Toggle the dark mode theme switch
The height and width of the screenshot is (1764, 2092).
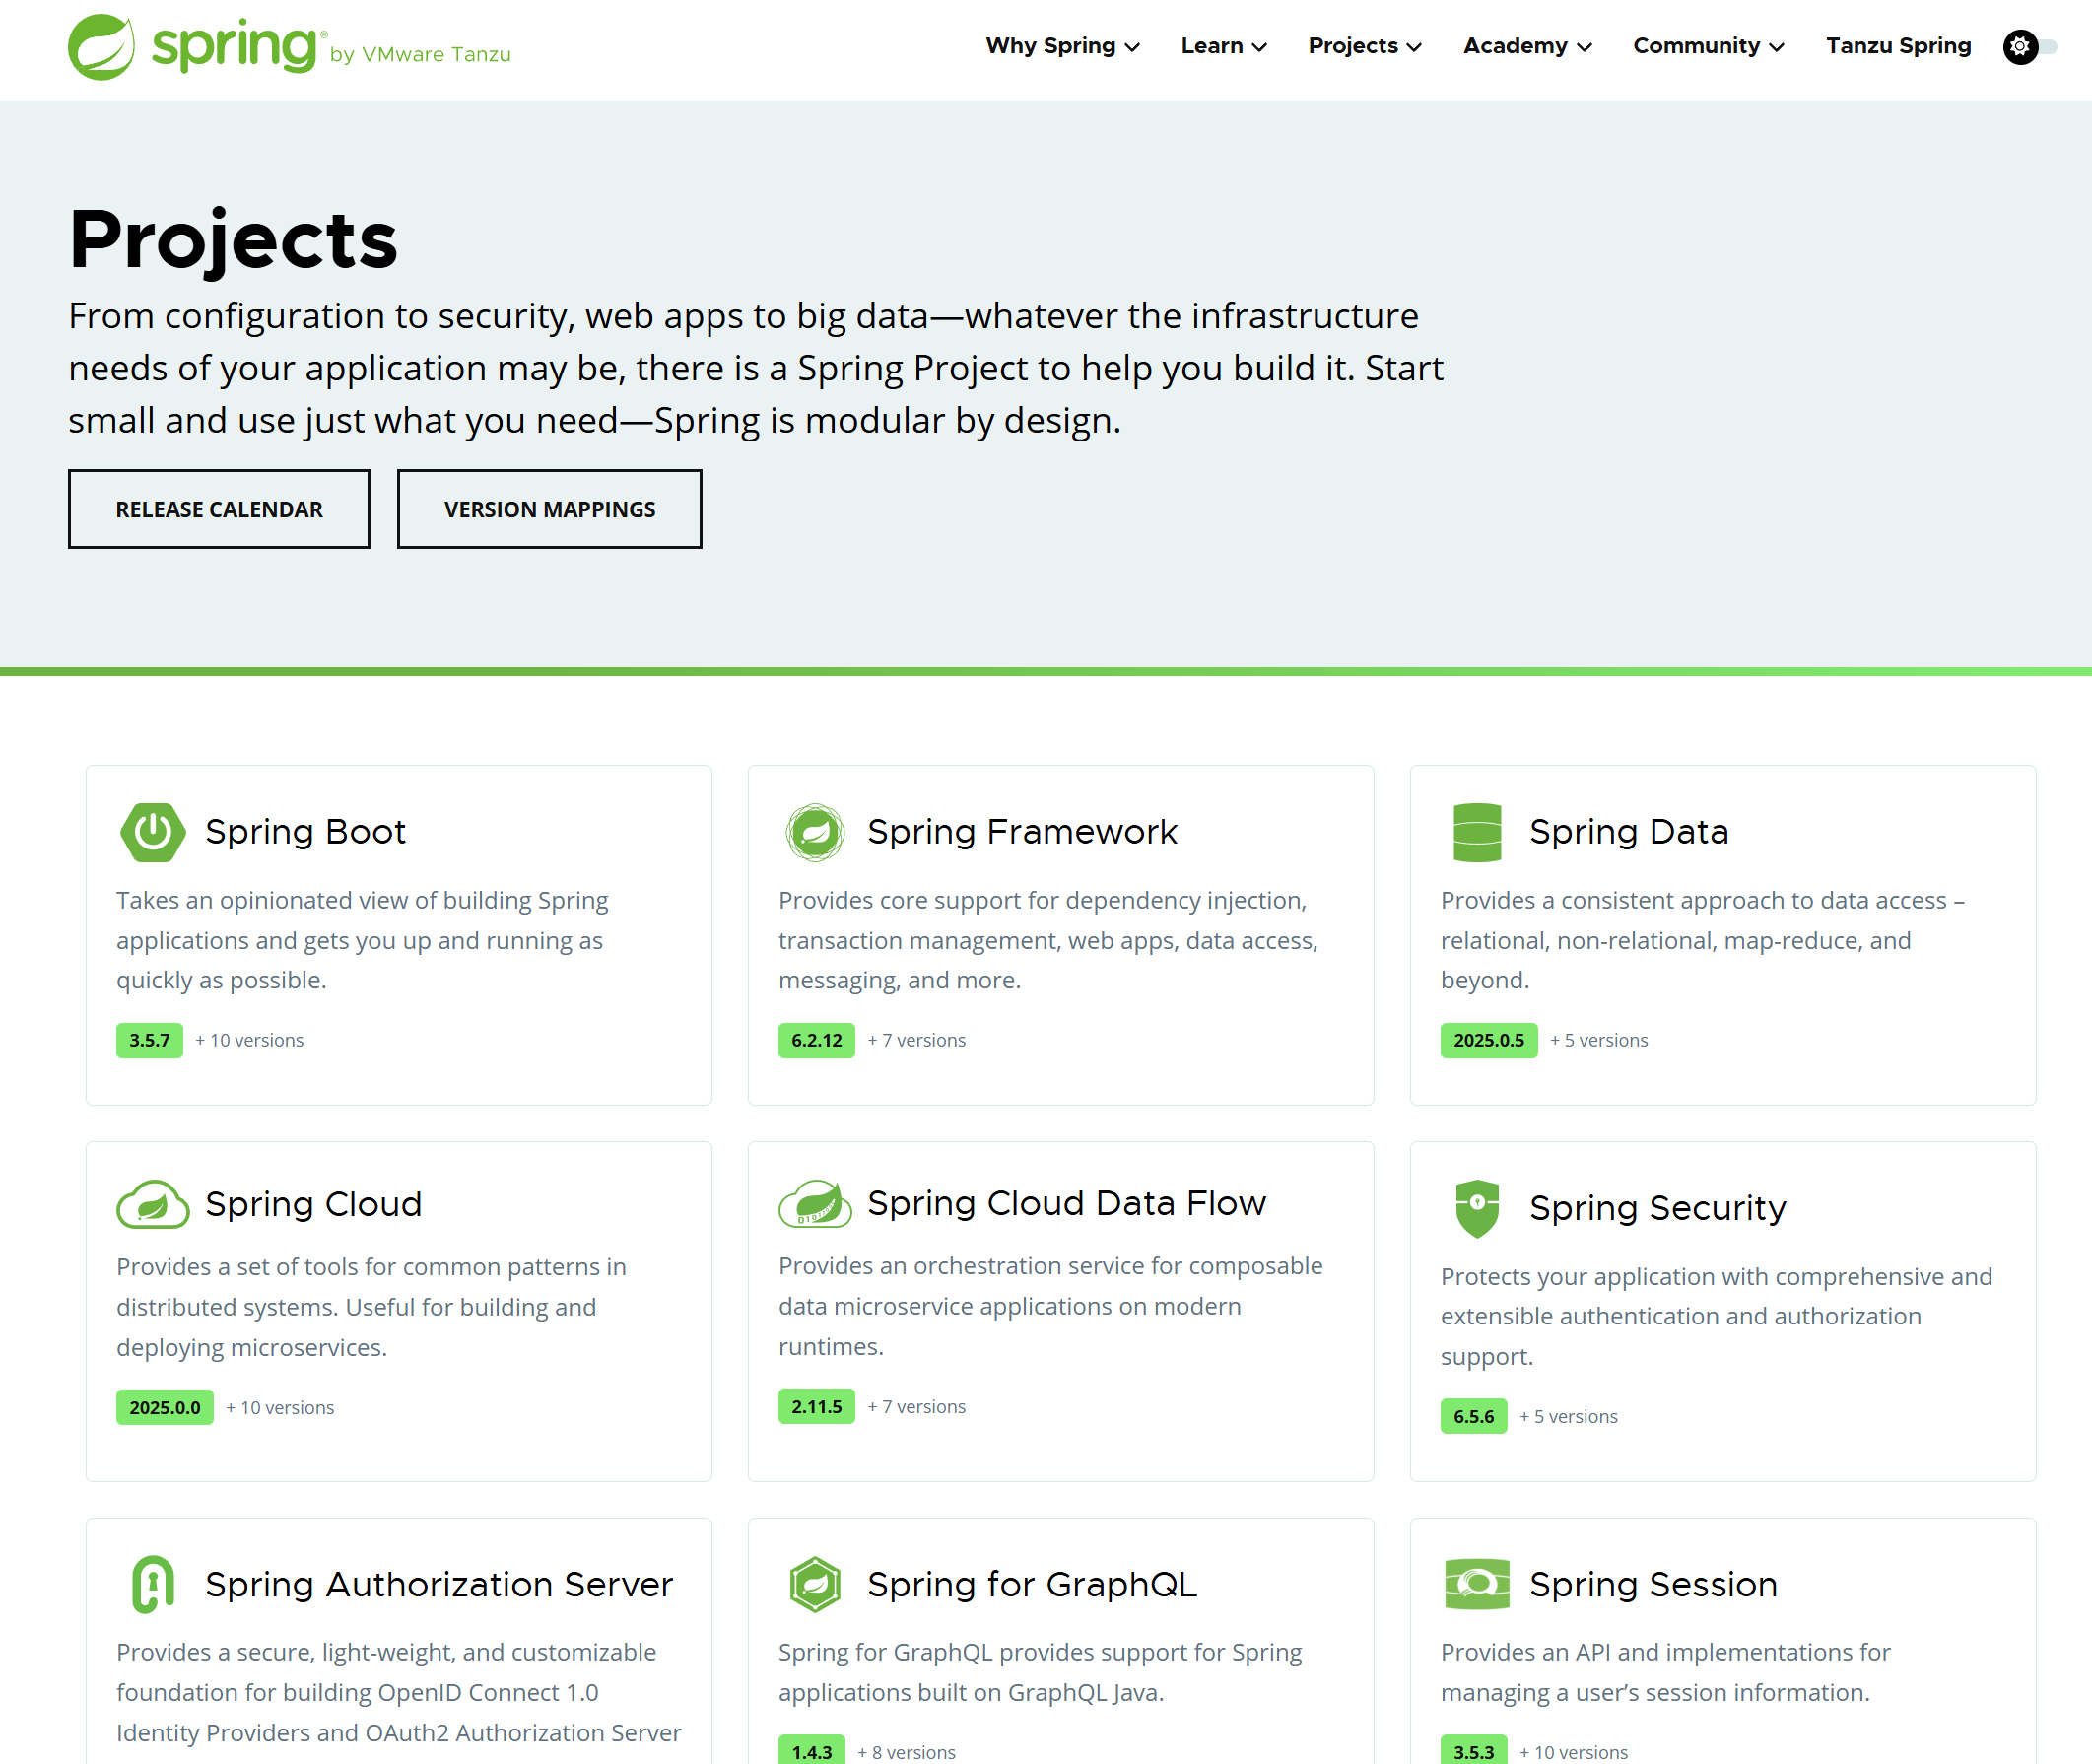tap(2029, 47)
